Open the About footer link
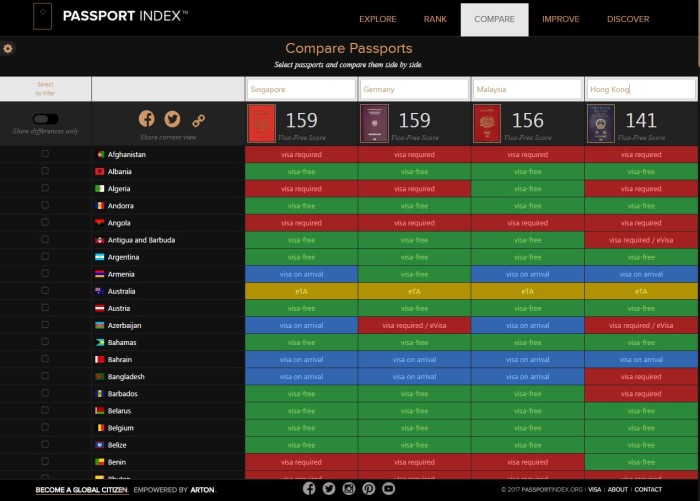The height and width of the screenshot is (501, 700). click(617, 489)
